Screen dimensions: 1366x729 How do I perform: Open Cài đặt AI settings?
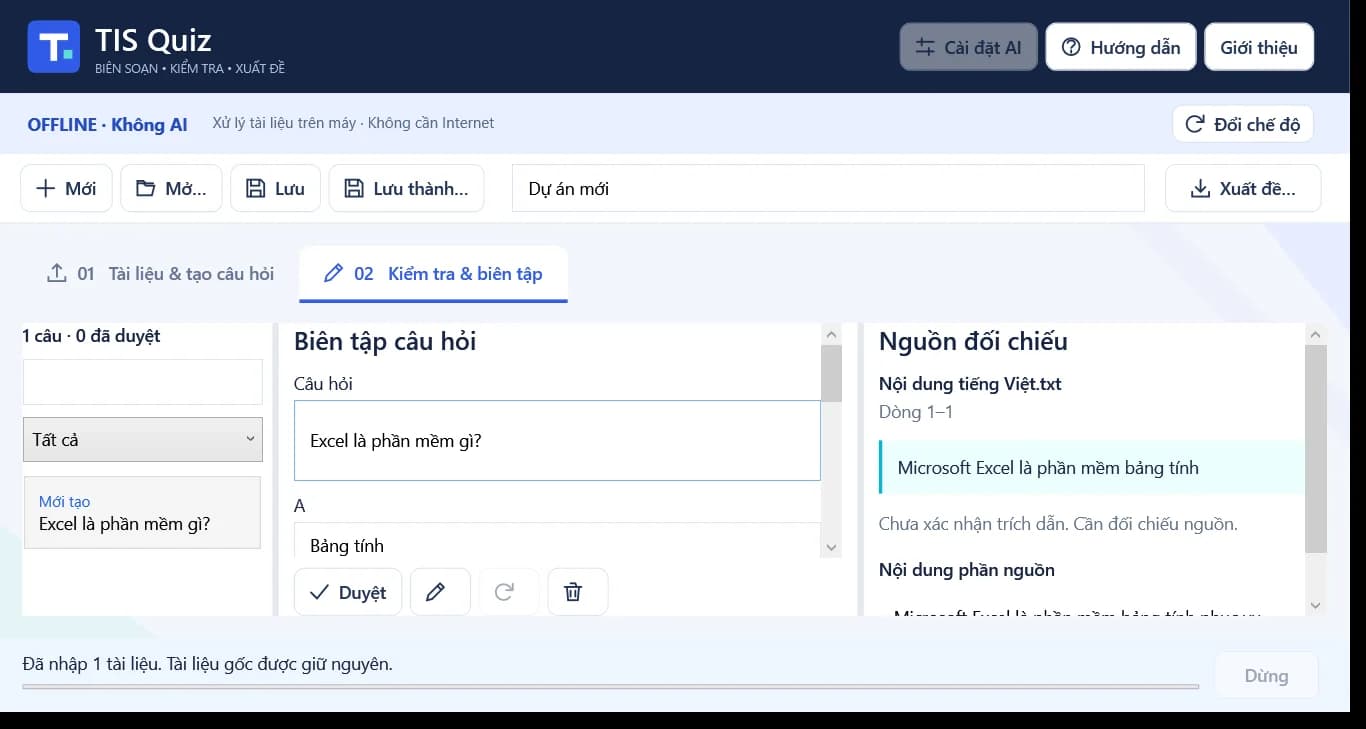pos(968,47)
